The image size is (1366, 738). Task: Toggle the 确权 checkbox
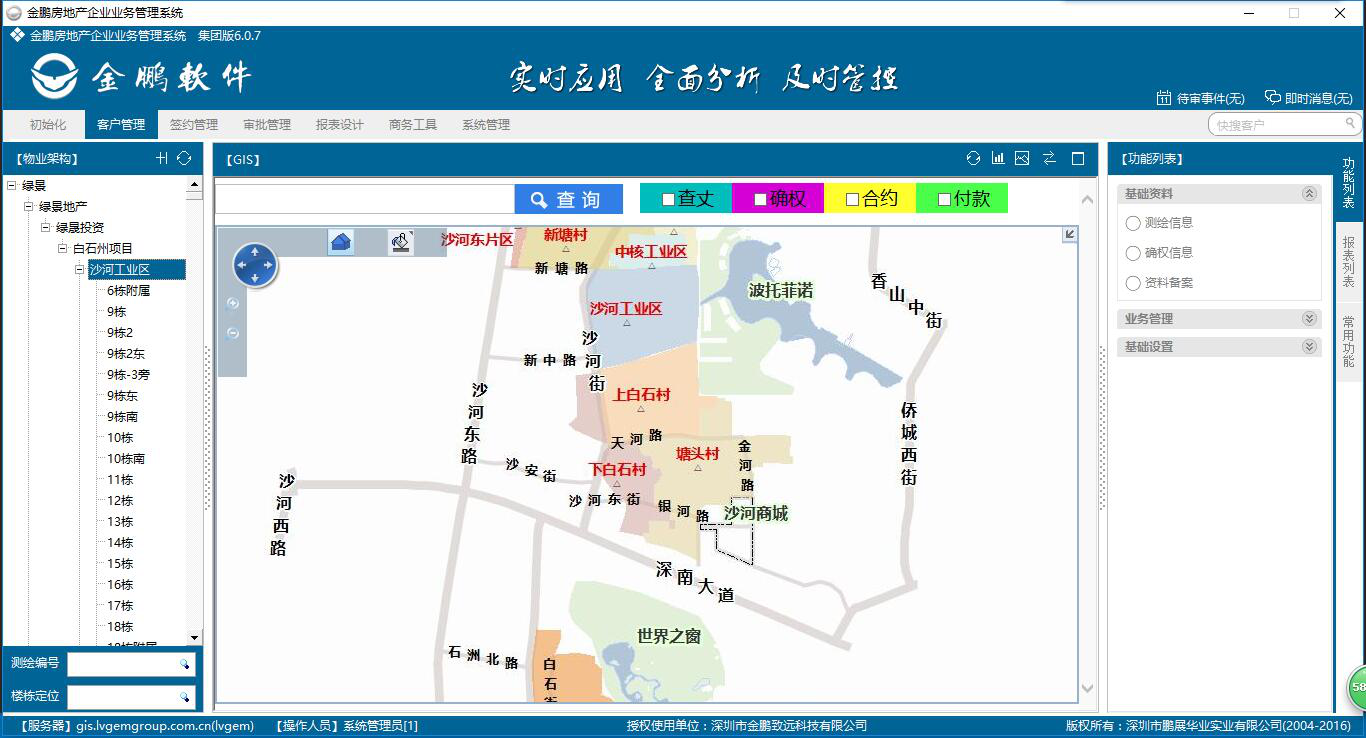click(x=760, y=199)
